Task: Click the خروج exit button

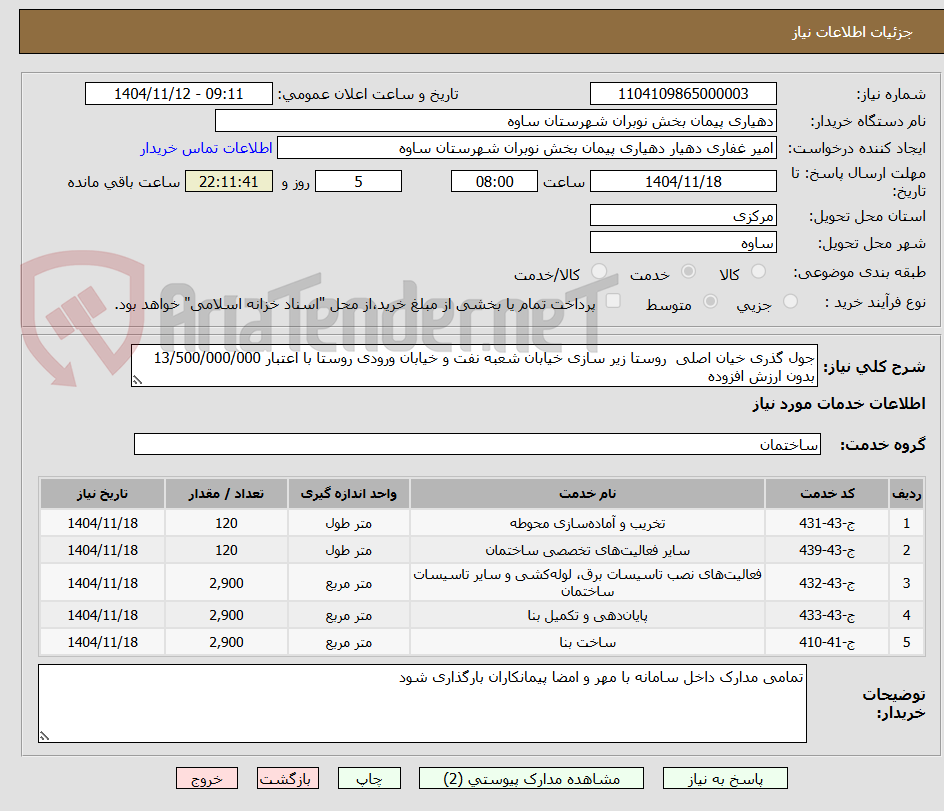Action: [x=206, y=778]
